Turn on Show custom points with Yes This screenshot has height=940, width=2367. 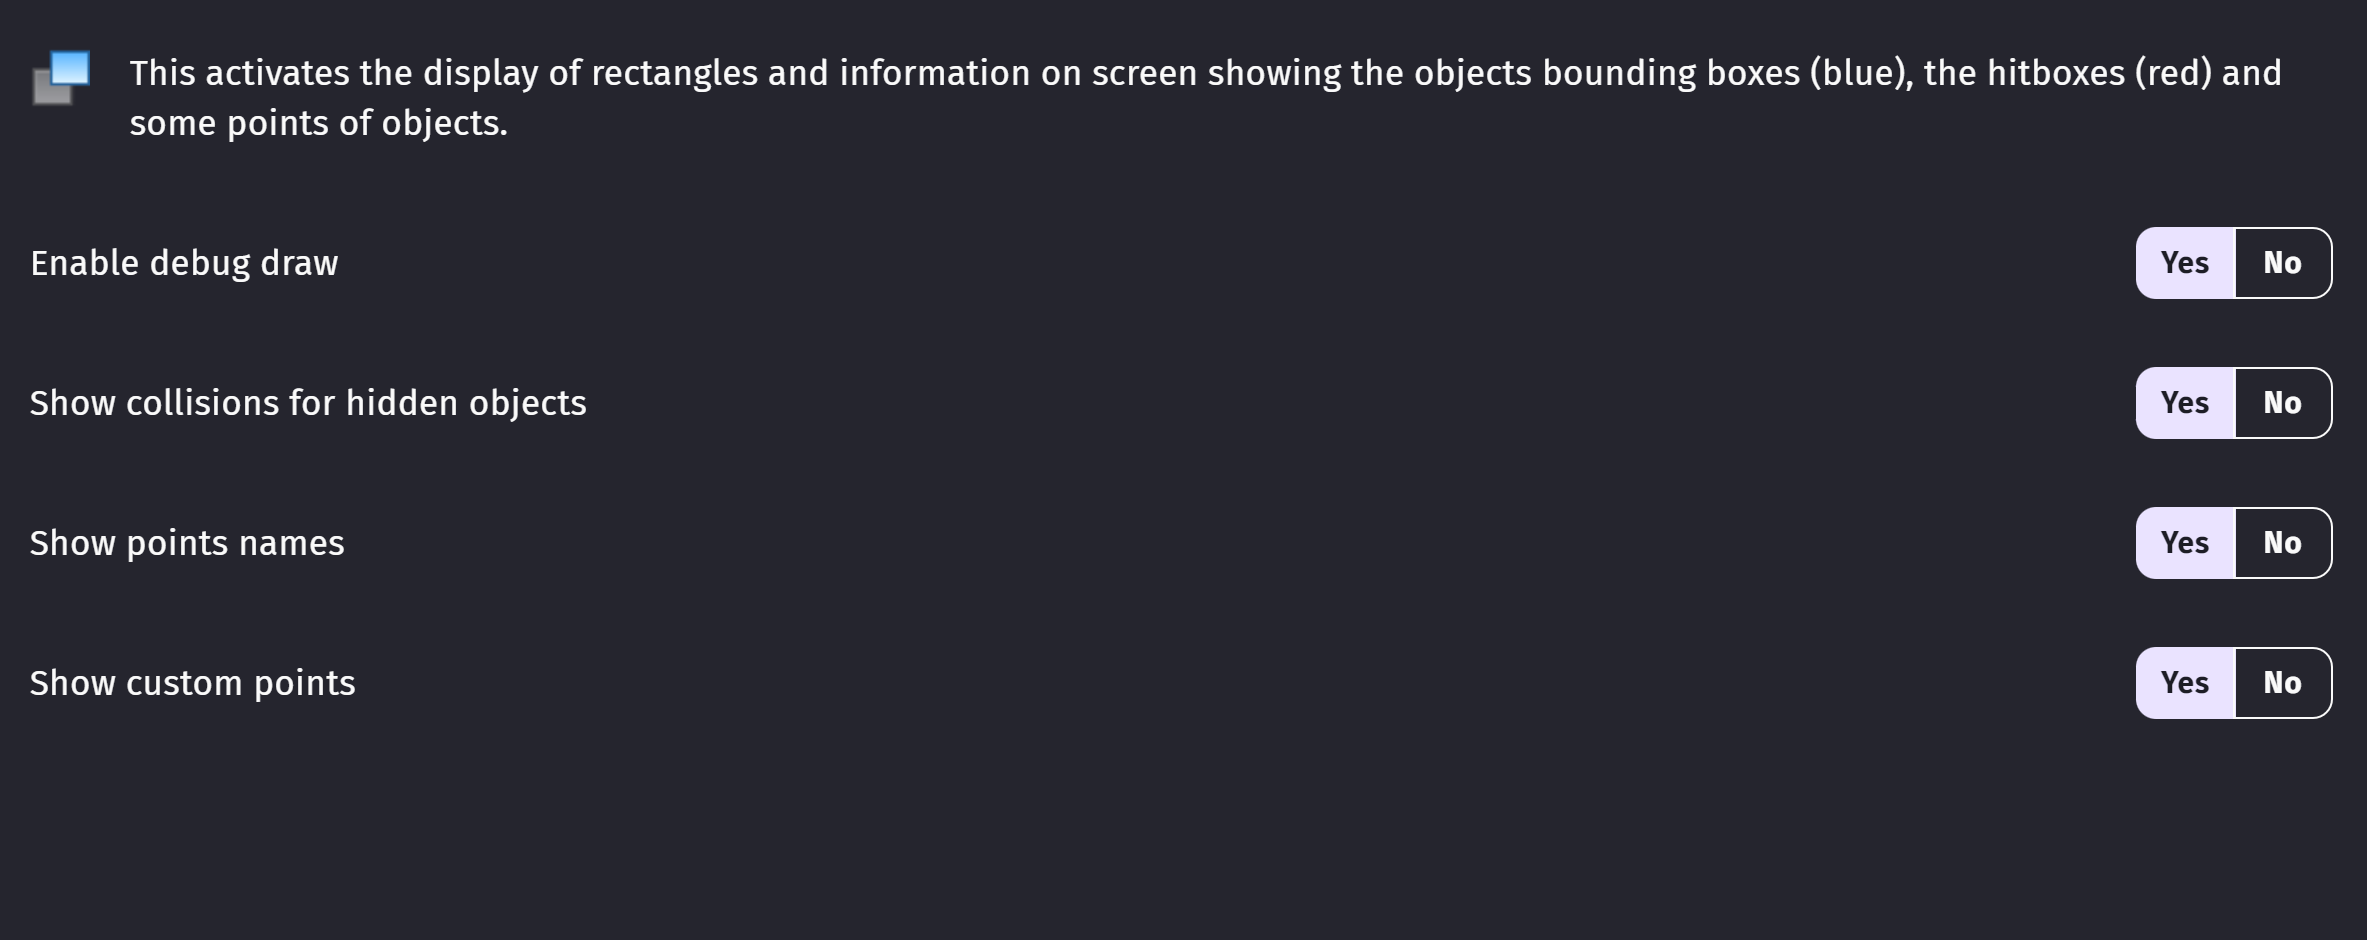2185,683
